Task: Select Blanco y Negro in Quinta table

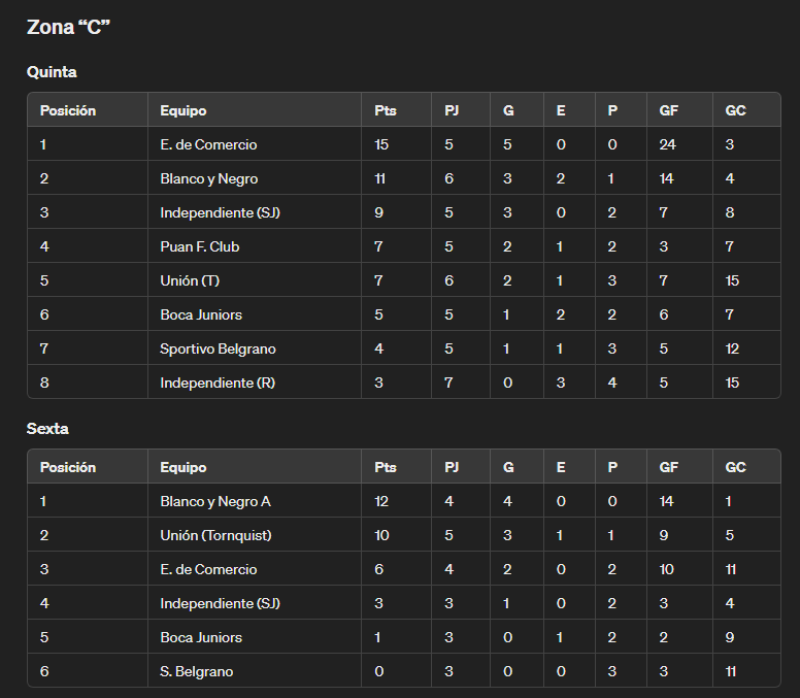Action: (x=209, y=179)
